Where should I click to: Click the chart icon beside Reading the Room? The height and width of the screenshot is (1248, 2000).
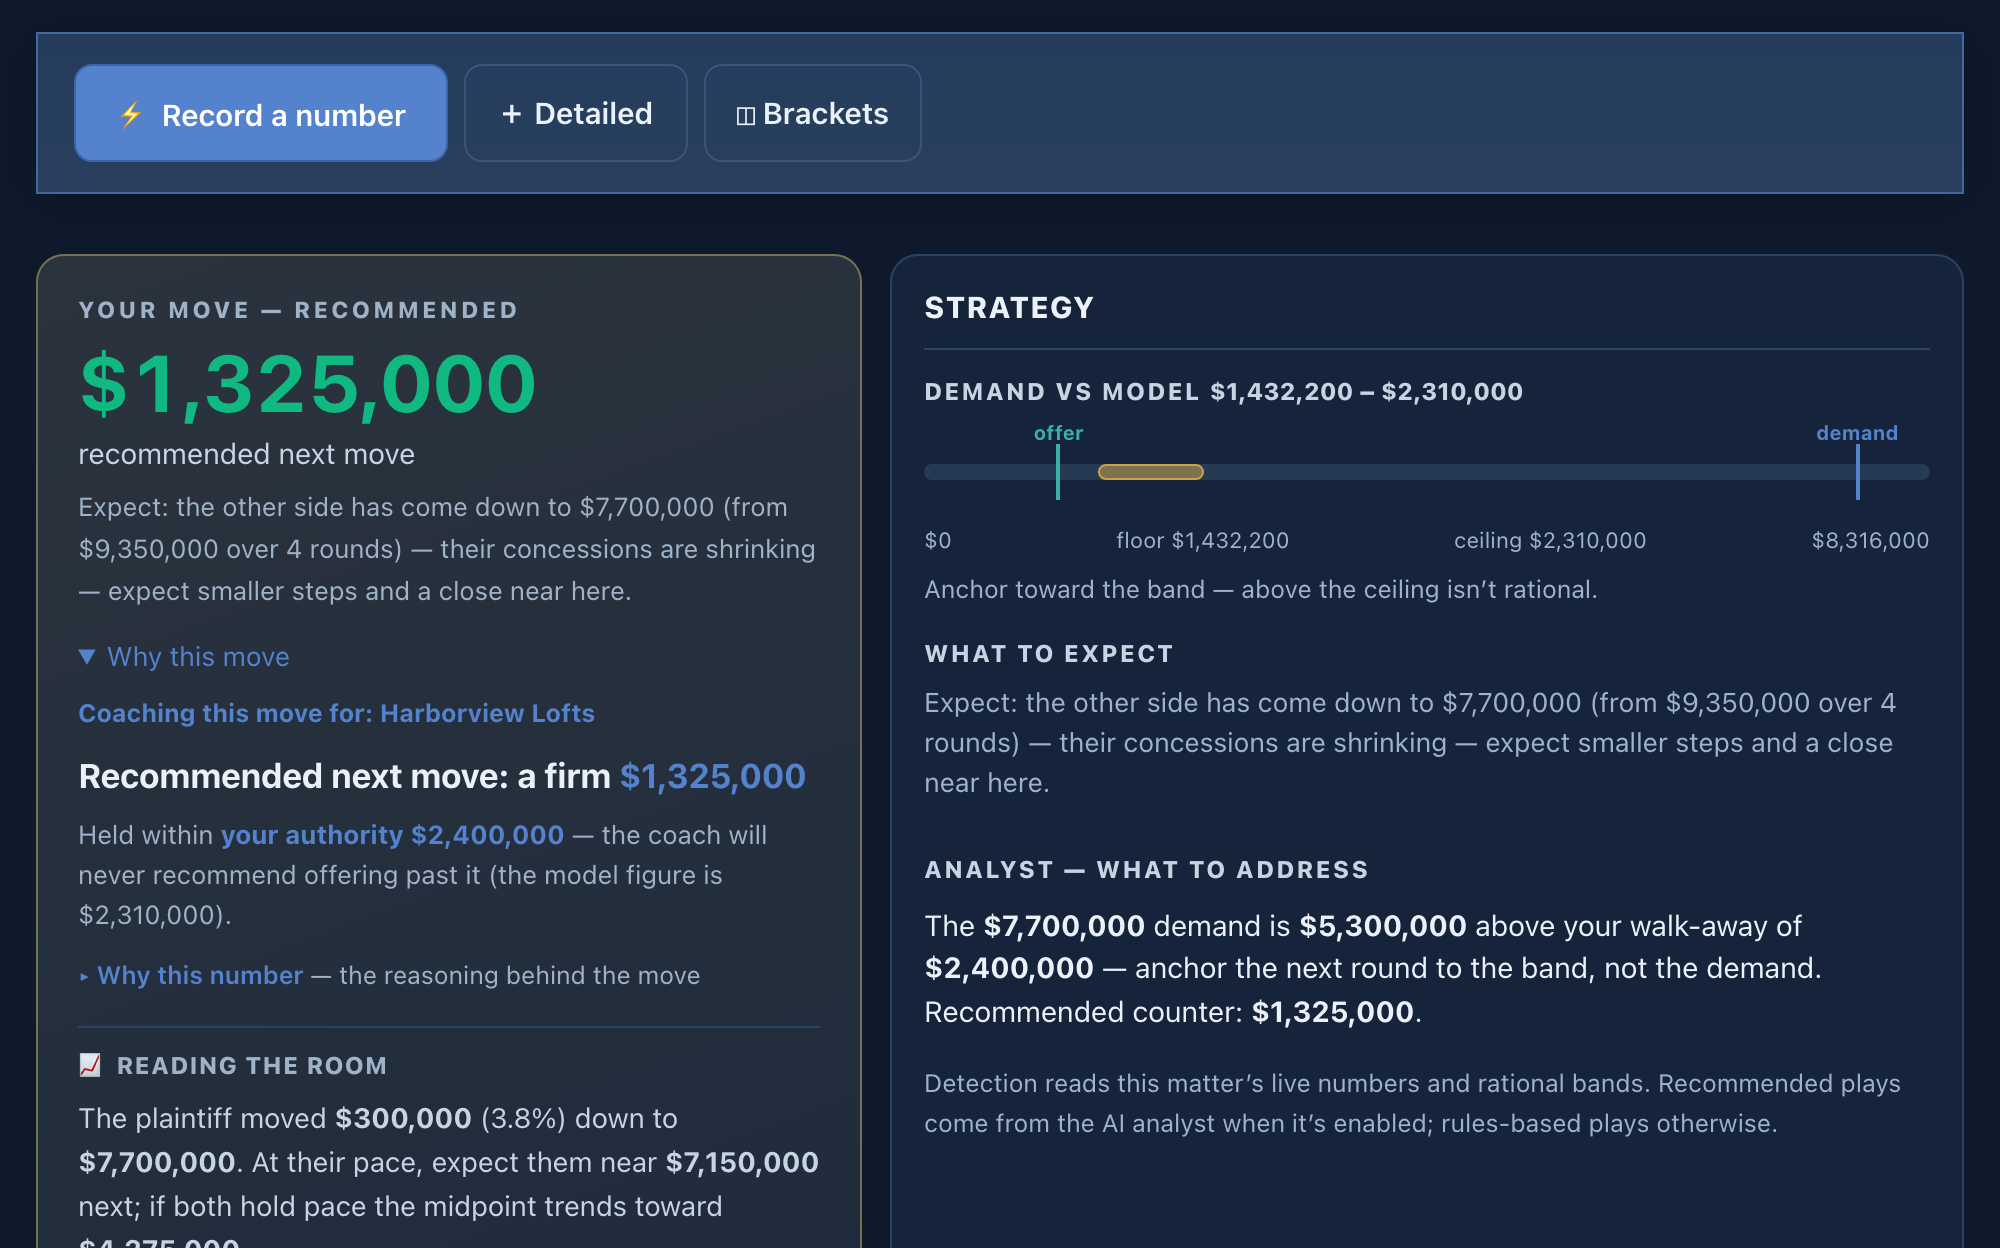click(x=90, y=1065)
